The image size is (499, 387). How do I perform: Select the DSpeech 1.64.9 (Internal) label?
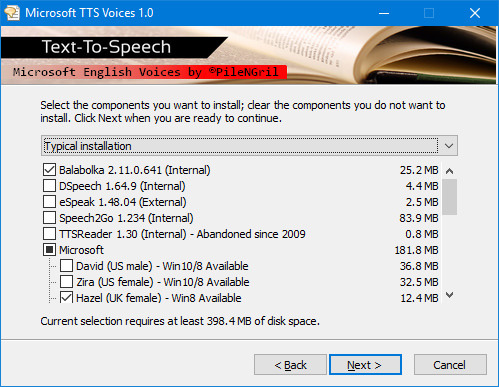point(122,186)
